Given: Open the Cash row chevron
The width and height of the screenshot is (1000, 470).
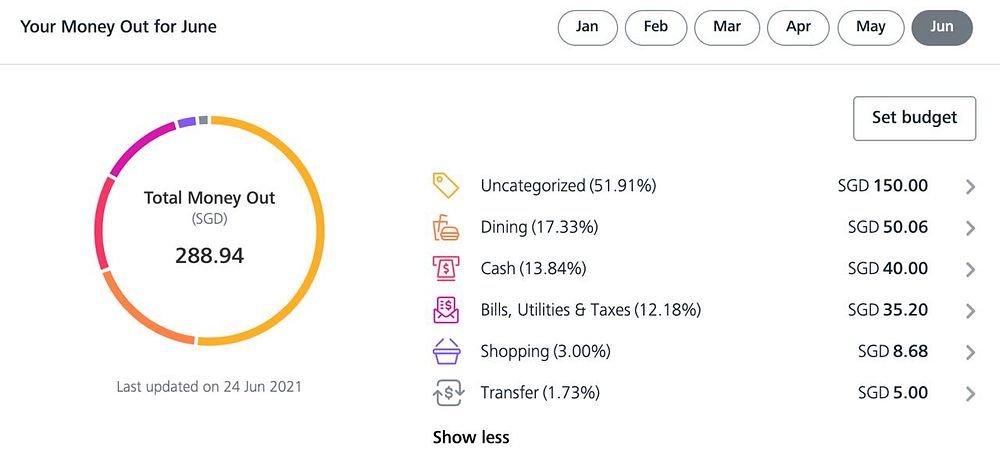Looking at the screenshot, I should tap(970, 269).
